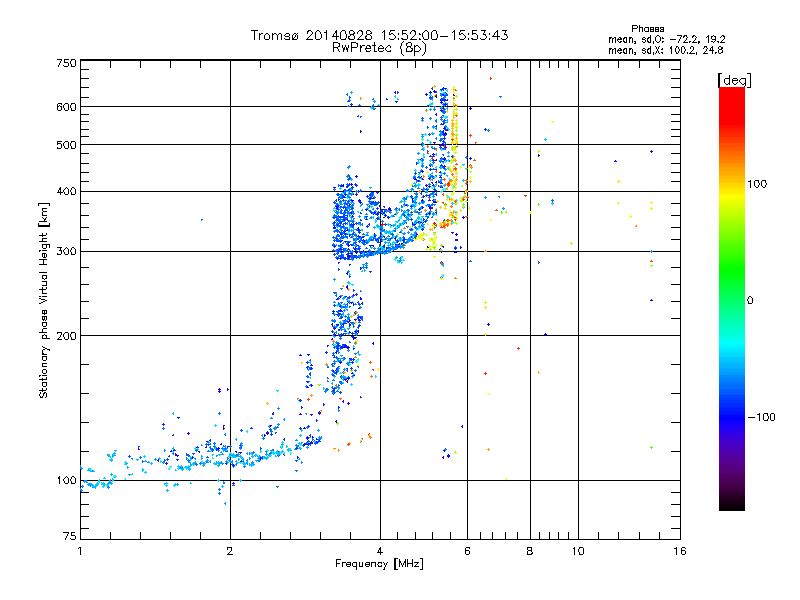Click the x-axis tick label '1'
This screenshot has width=800, height=600.
[80, 551]
